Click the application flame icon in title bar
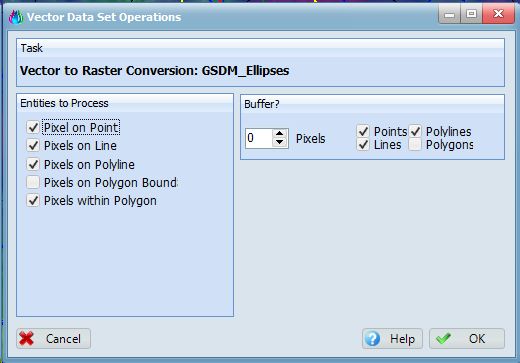This screenshot has width=520, height=363. click(x=16, y=17)
